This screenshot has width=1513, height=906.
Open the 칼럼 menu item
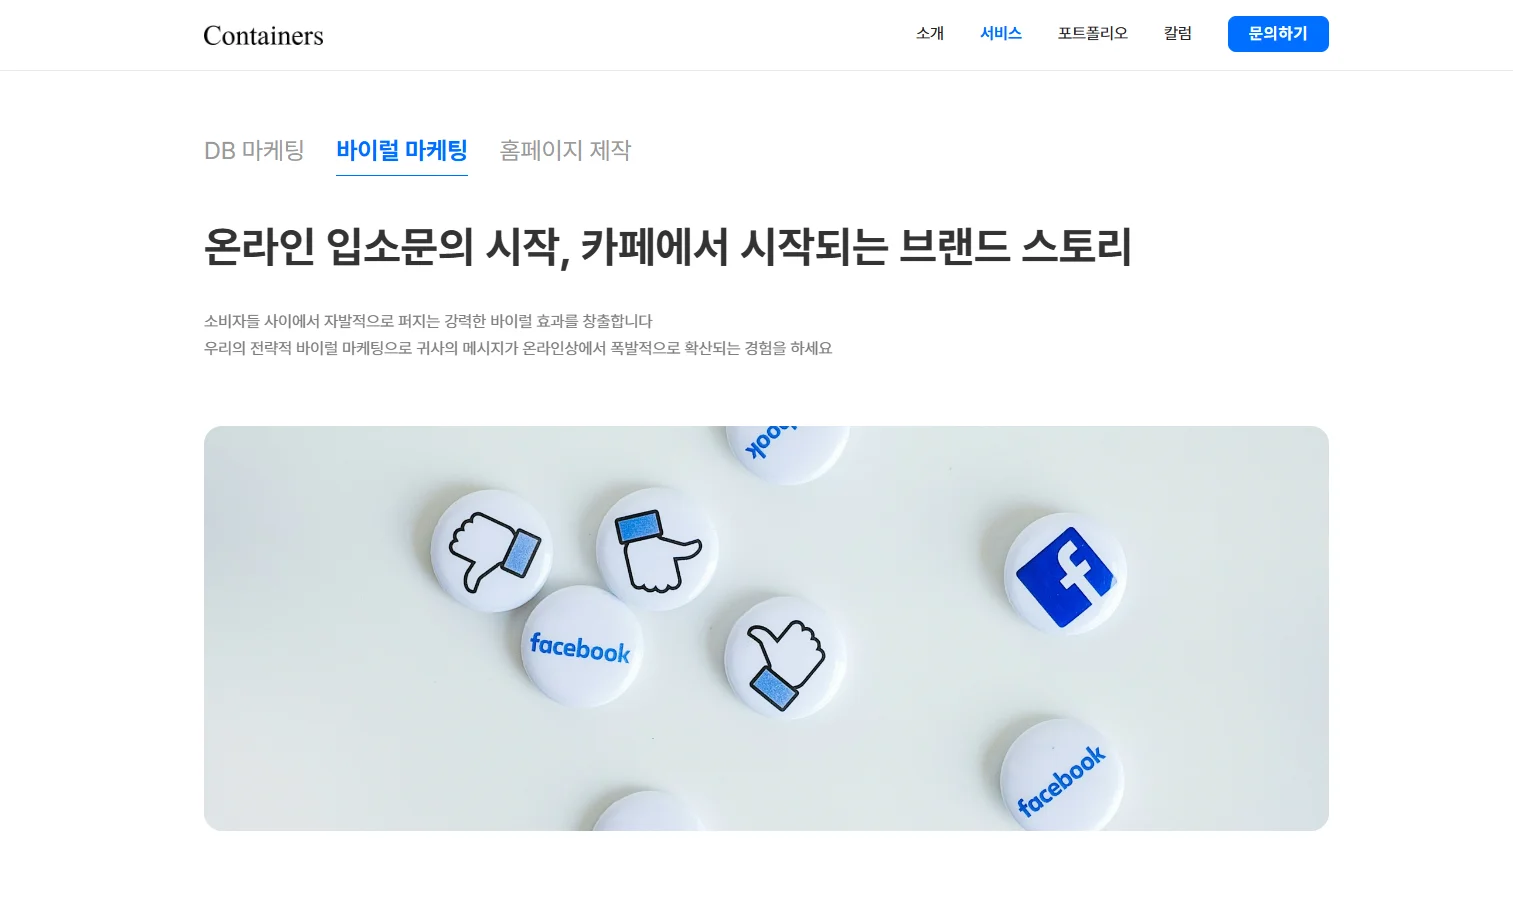[x=1178, y=33]
